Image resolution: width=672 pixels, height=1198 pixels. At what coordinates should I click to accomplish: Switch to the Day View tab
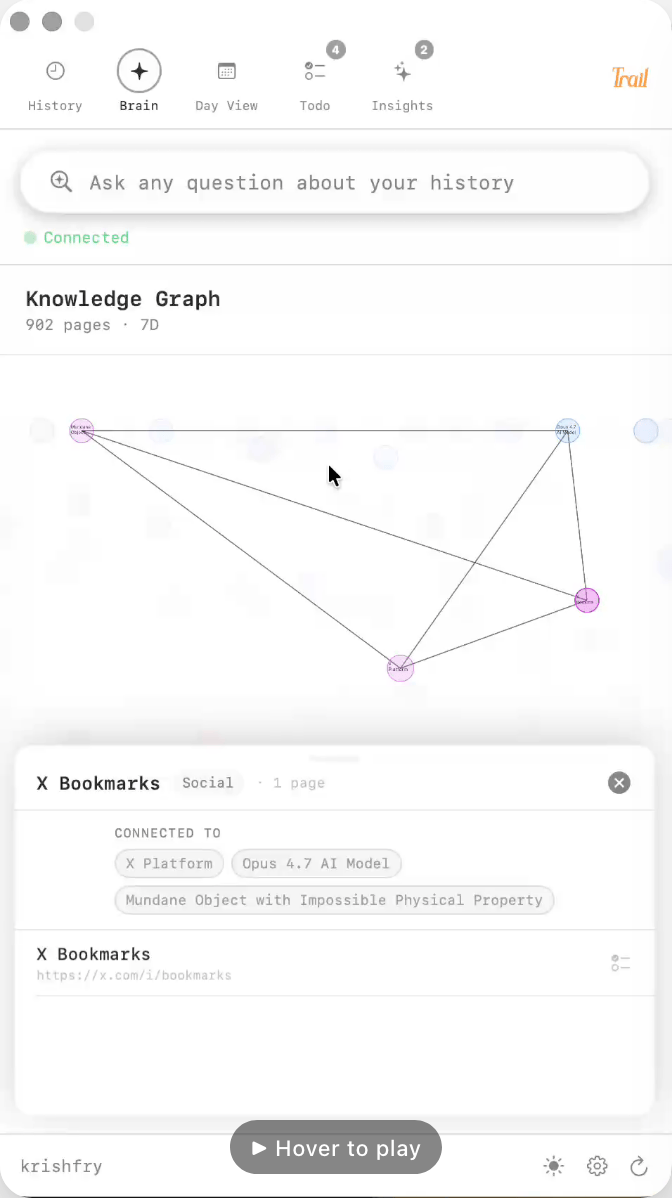point(226,86)
